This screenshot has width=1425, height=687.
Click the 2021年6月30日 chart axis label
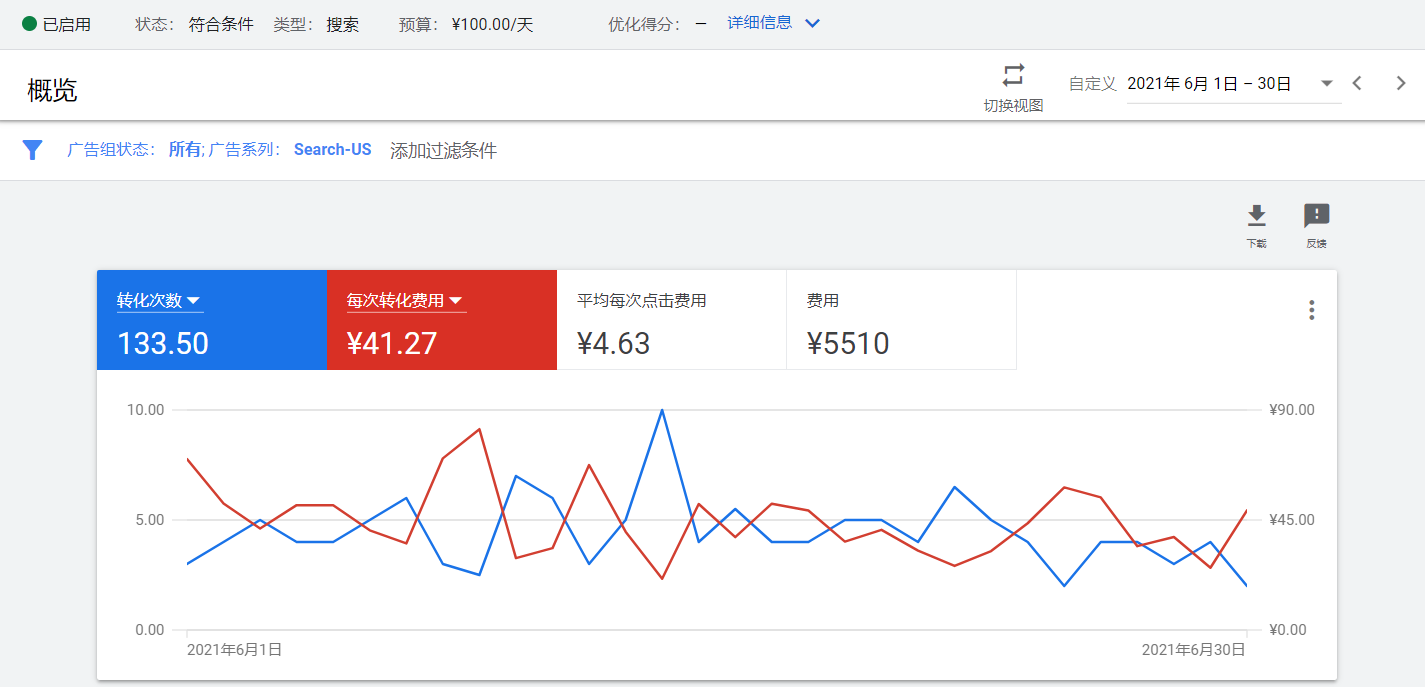pos(1193,650)
